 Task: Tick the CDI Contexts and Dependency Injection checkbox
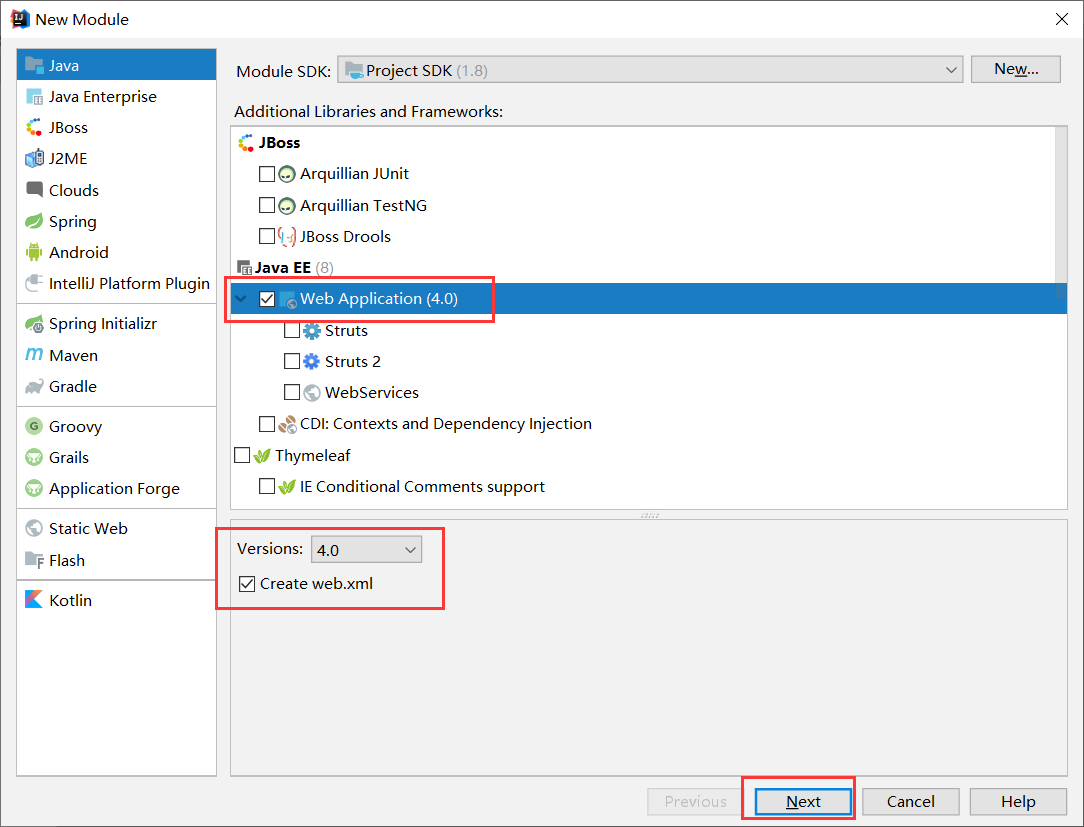click(267, 424)
